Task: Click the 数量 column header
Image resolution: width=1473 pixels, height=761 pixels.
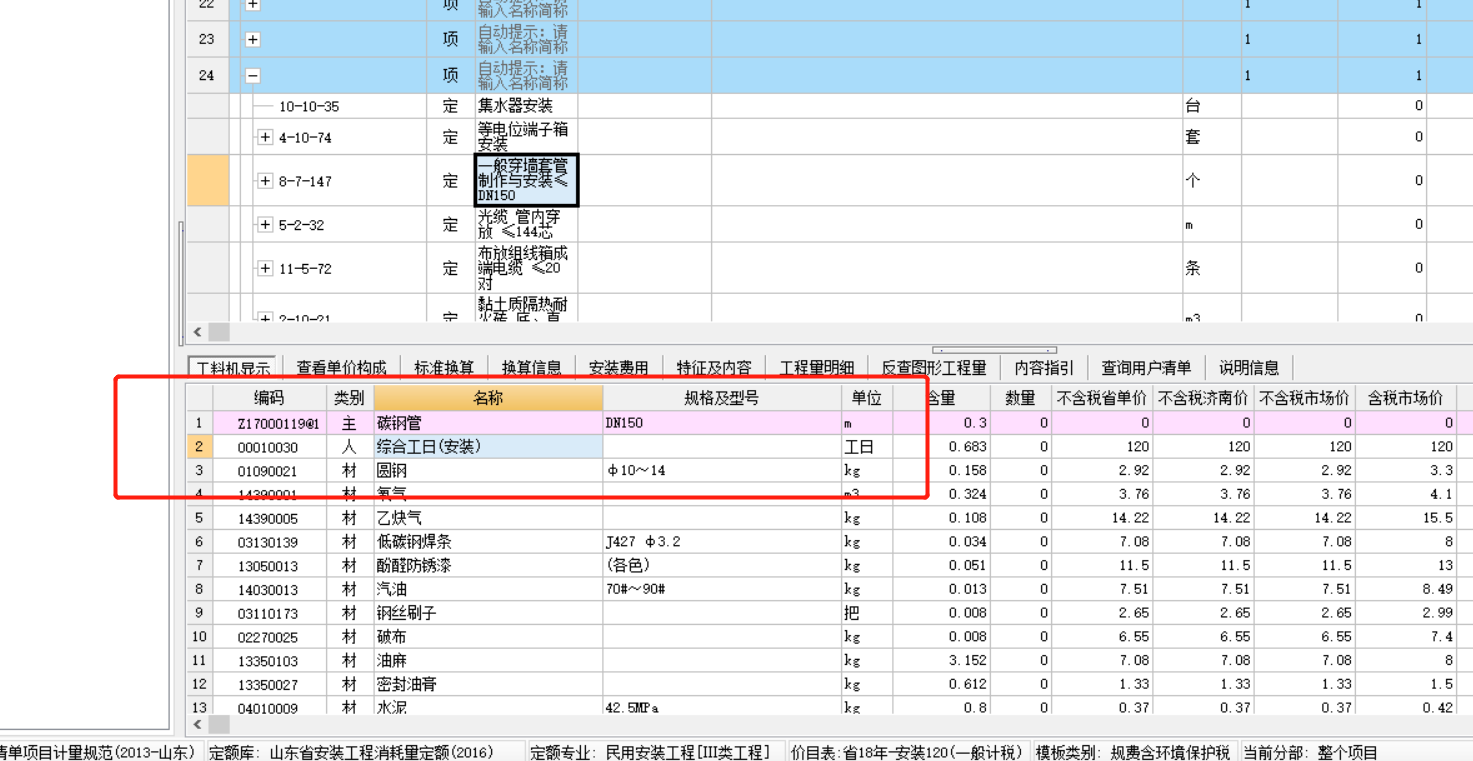Action: click(x=1020, y=398)
